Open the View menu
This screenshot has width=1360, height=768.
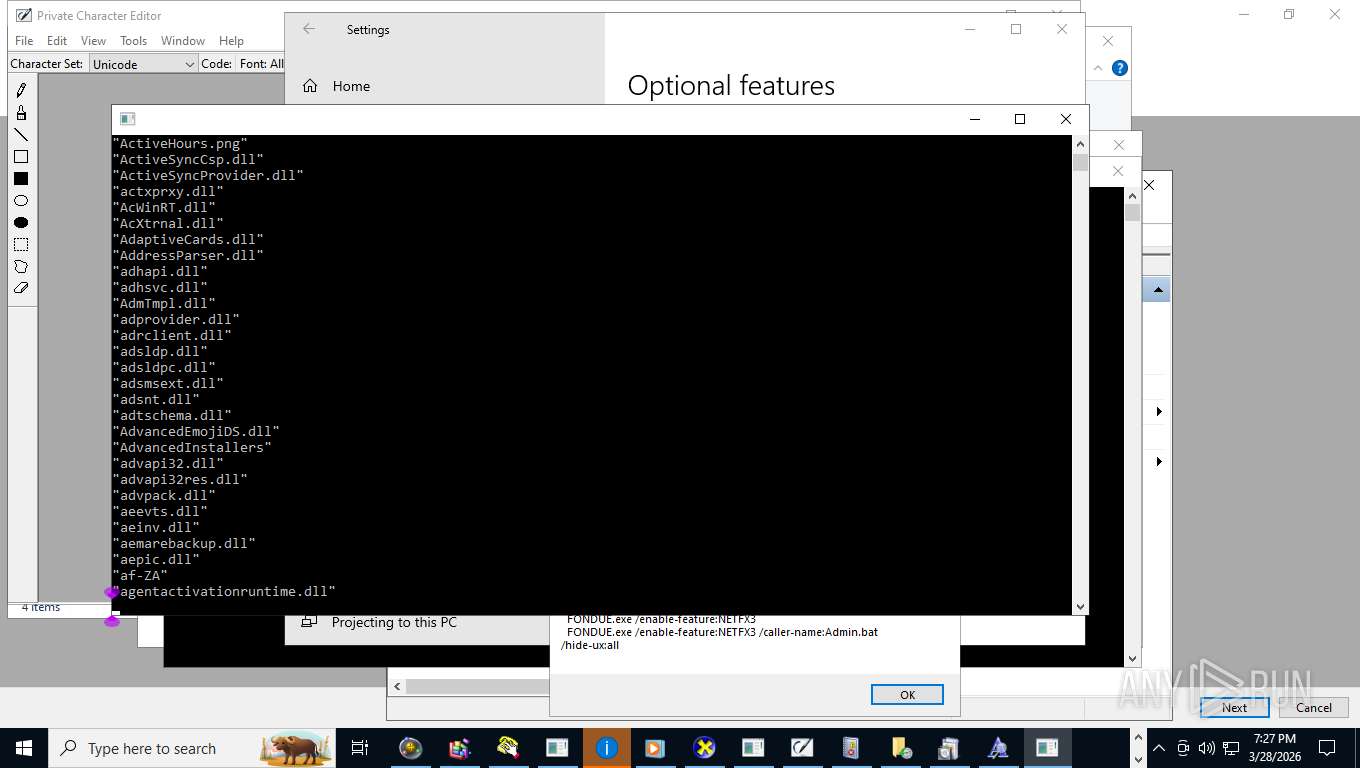(93, 41)
